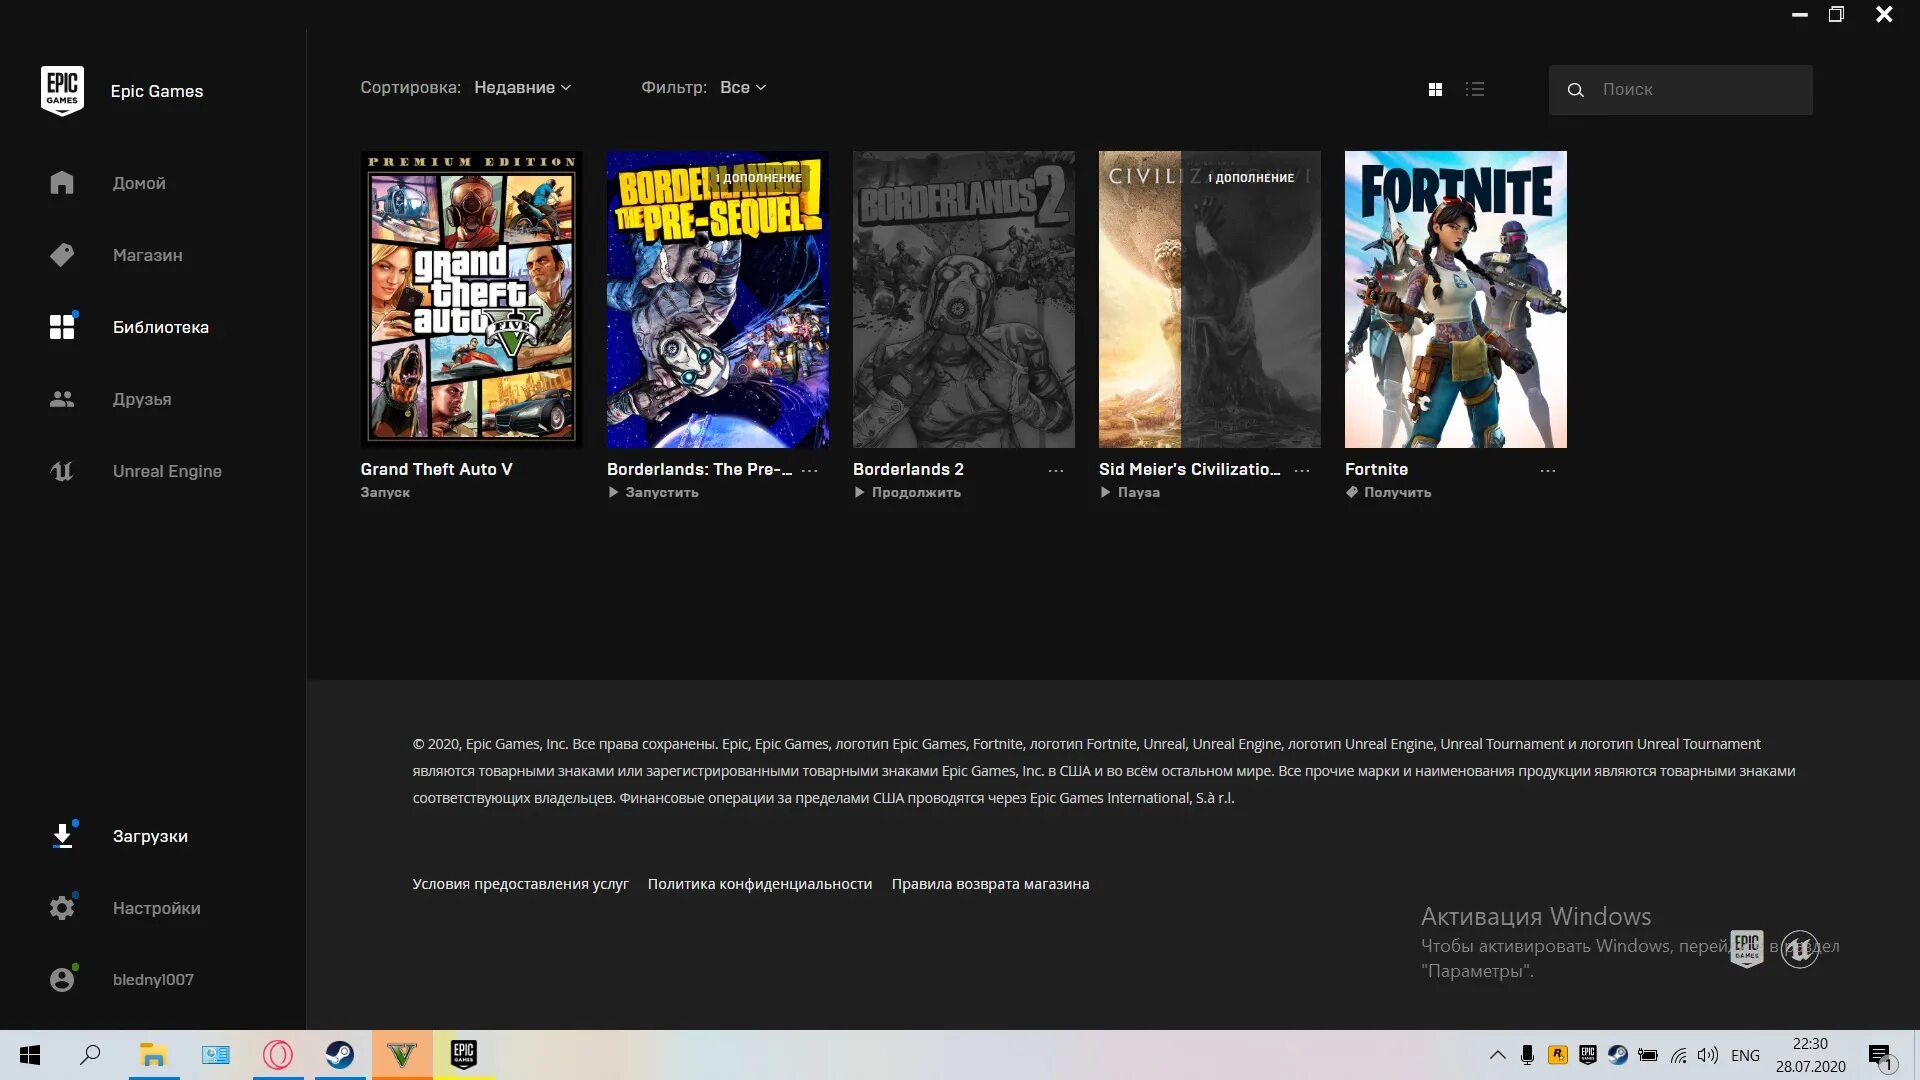Select the Library section icon
Viewport: 1920px width, 1080px height.
click(62, 327)
